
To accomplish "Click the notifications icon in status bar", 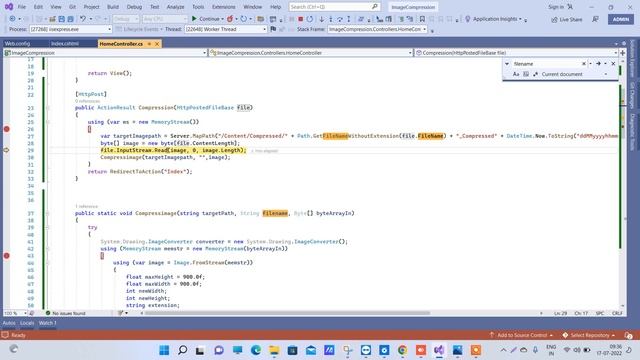I will (628, 335).
